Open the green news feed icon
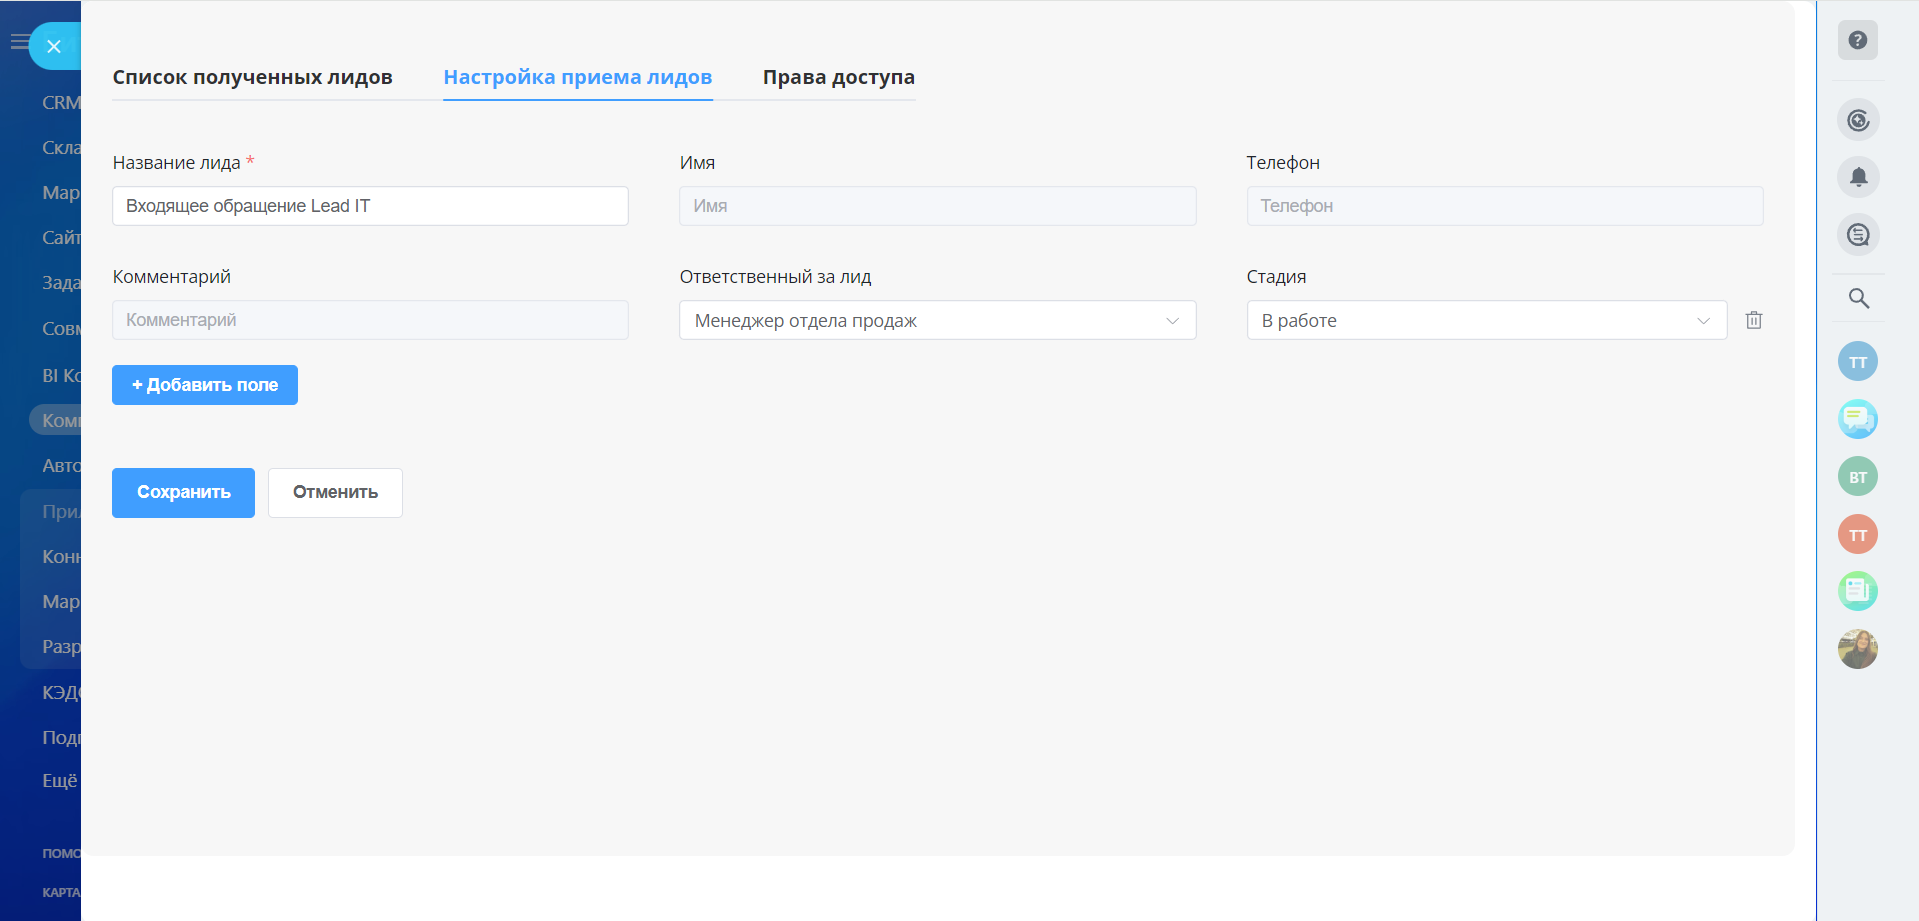 click(x=1857, y=591)
